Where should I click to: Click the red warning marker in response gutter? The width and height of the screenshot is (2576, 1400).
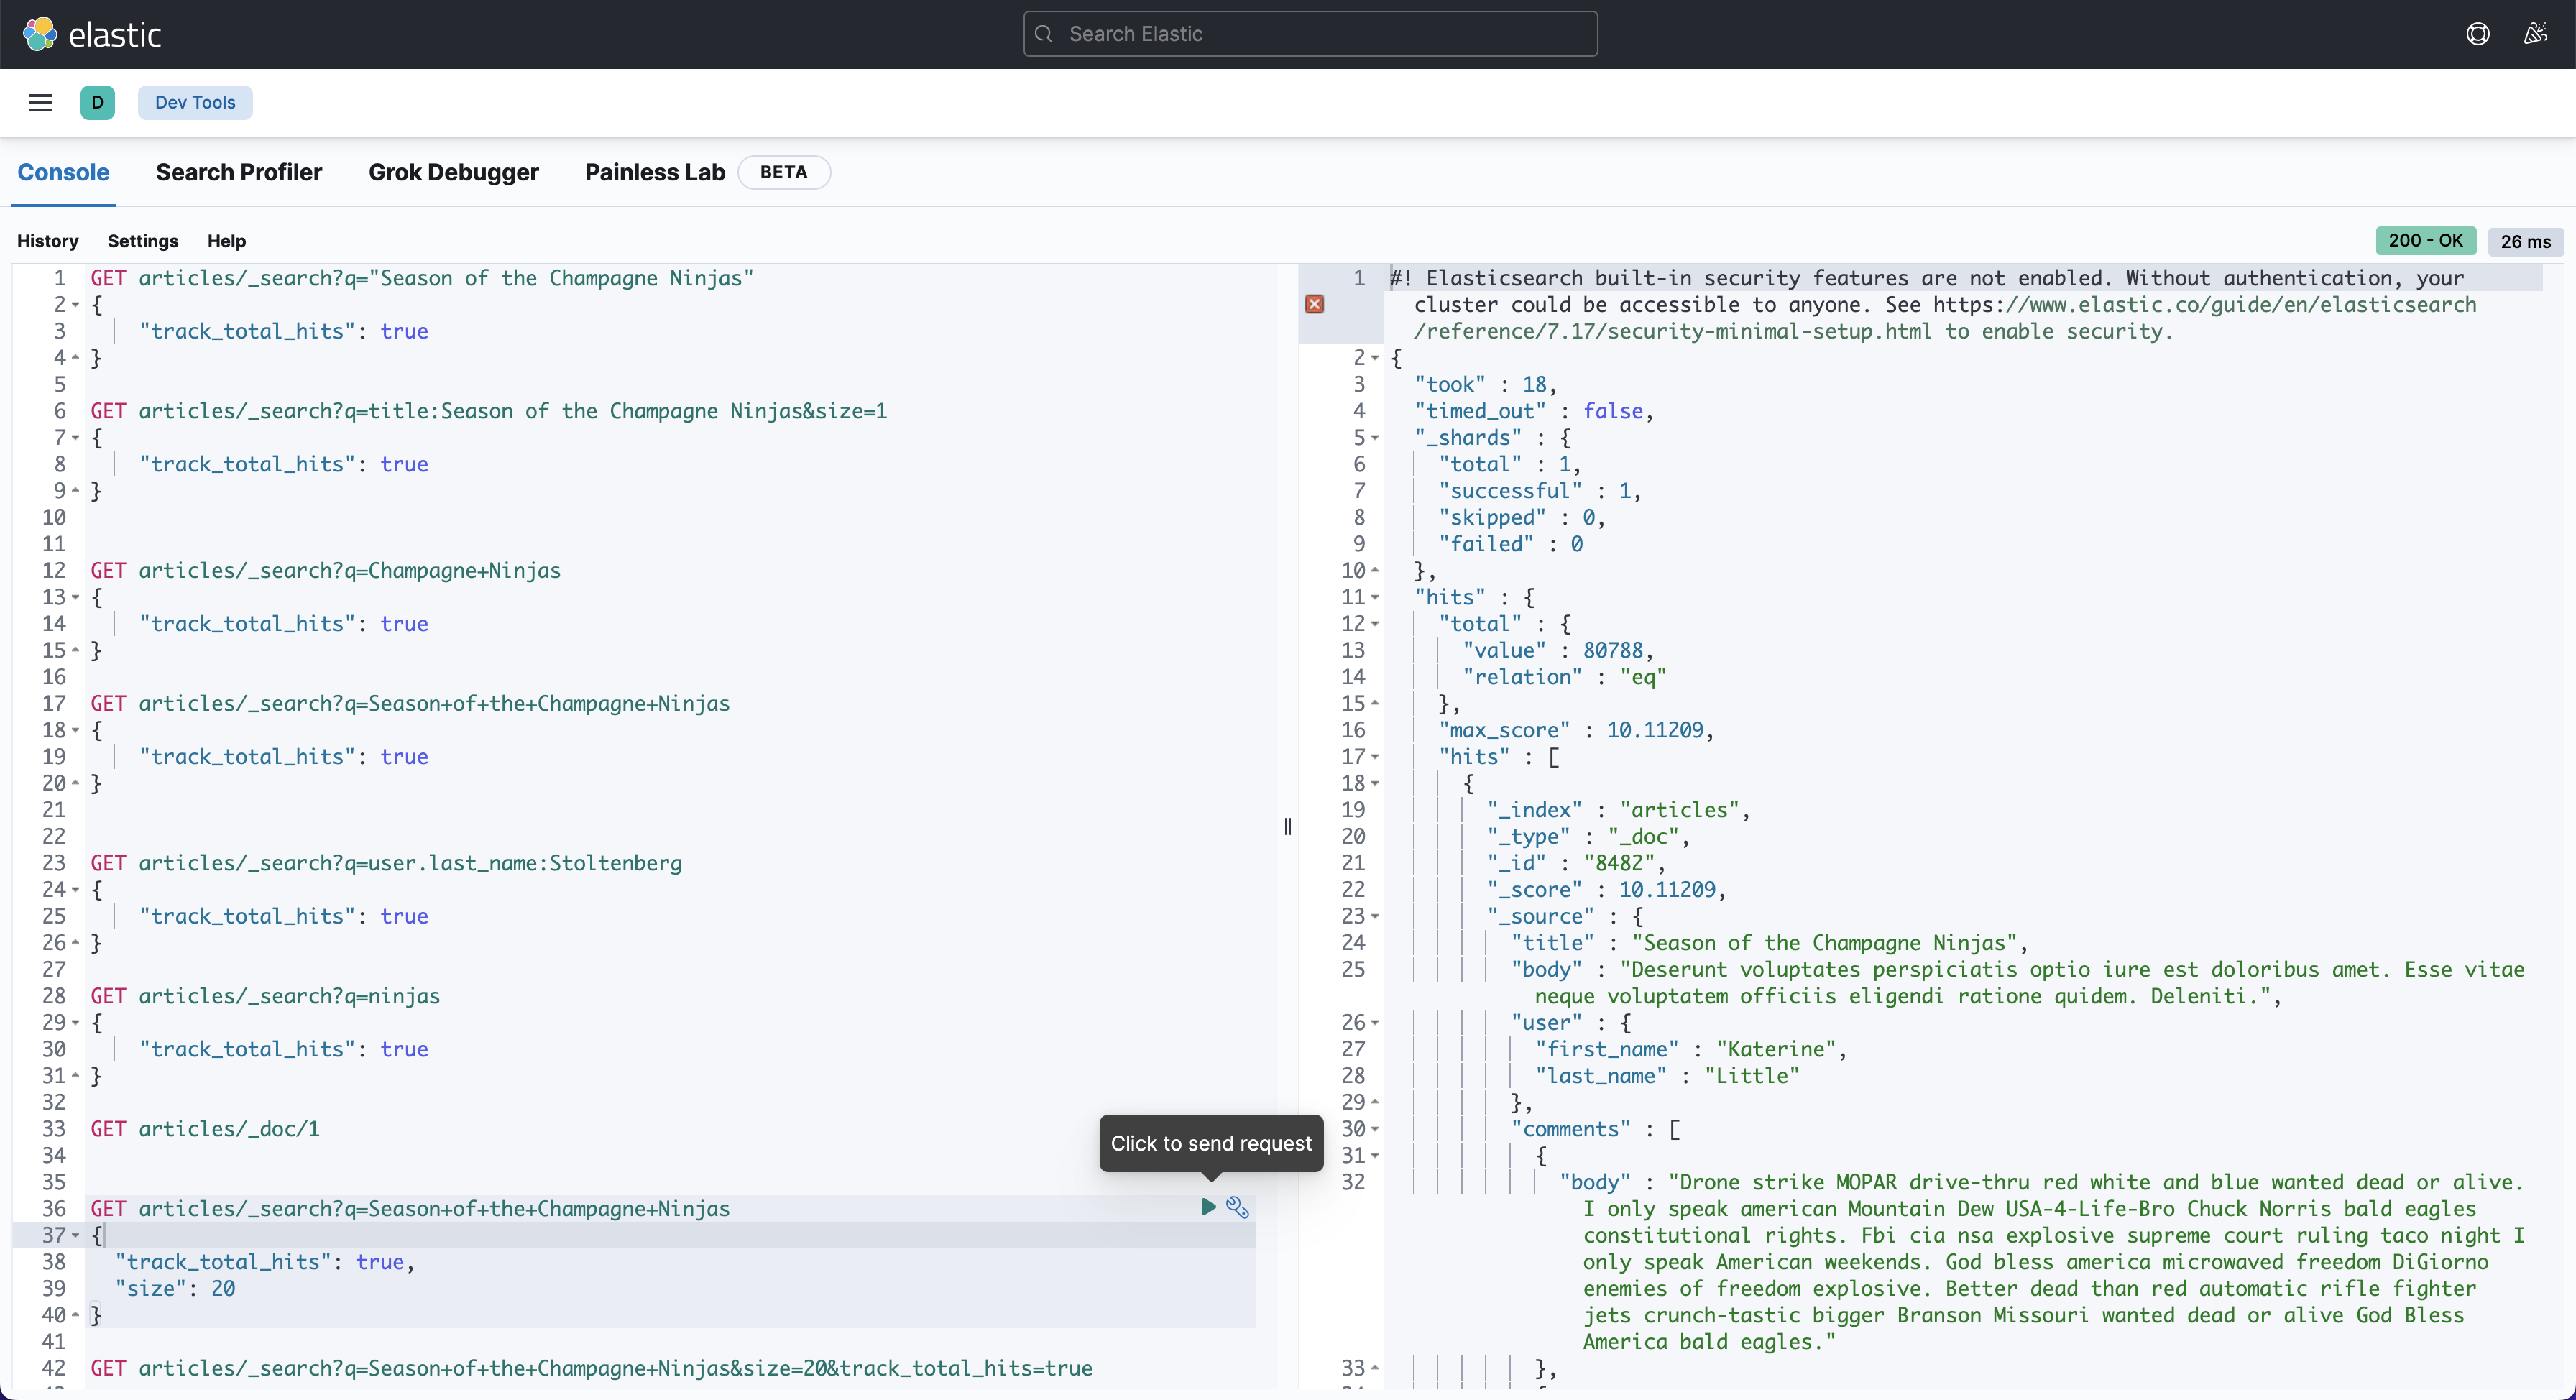(x=1315, y=304)
